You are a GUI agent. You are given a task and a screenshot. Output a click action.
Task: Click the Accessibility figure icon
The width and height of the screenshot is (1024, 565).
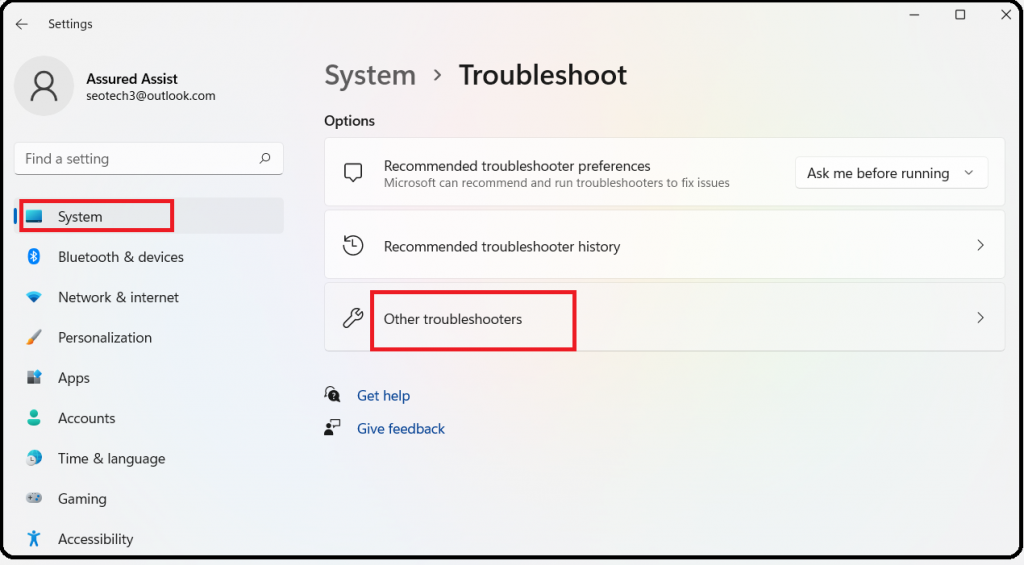pyautogui.click(x=34, y=538)
